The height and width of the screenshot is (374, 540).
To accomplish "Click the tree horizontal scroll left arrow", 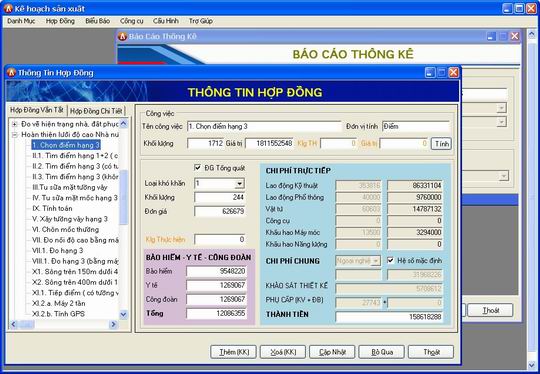I will tap(13, 324).
